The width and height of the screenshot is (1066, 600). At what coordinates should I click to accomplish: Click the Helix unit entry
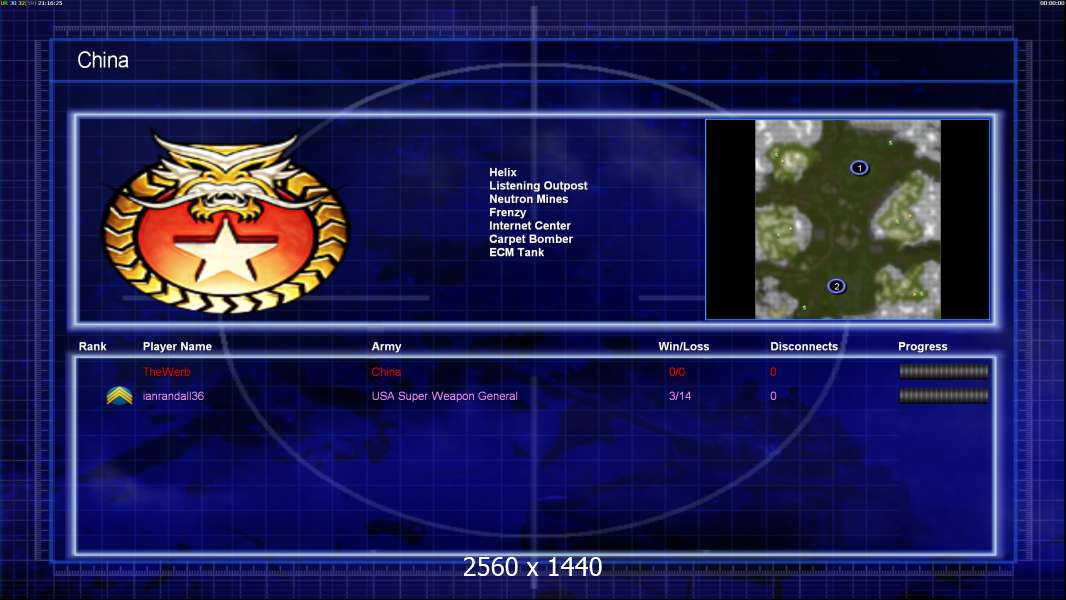coord(503,173)
